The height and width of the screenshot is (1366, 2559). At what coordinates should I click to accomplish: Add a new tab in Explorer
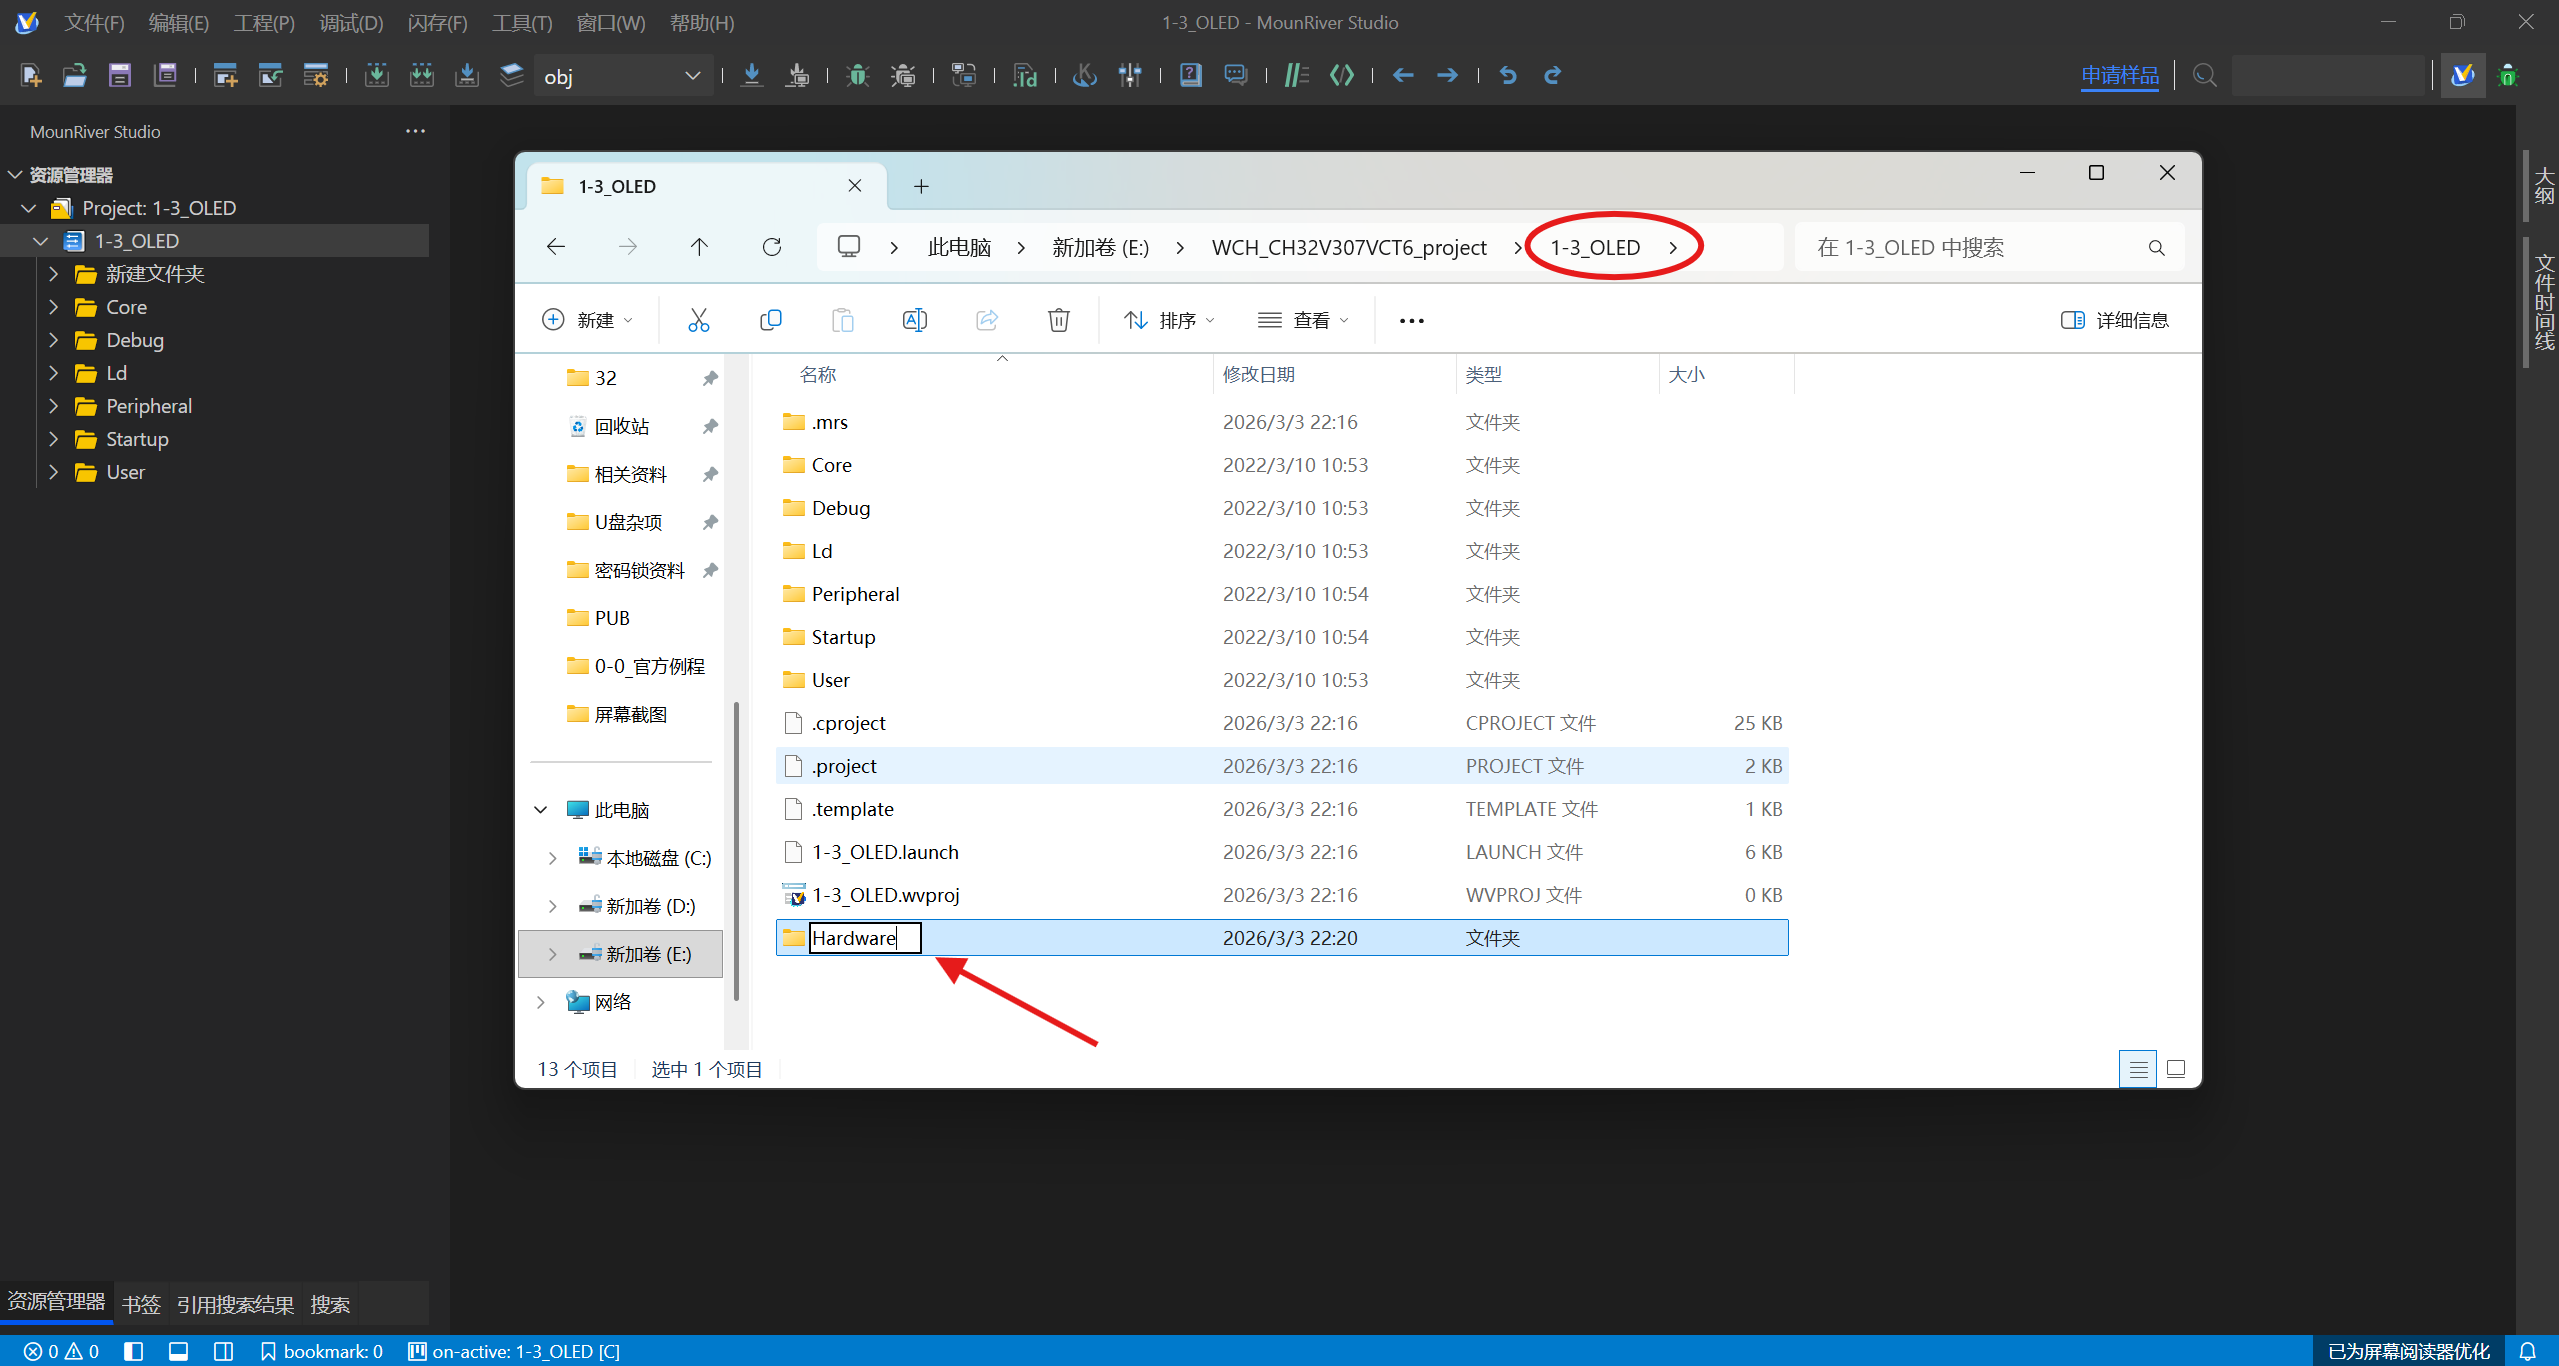pyautogui.click(x=921, y=186)
